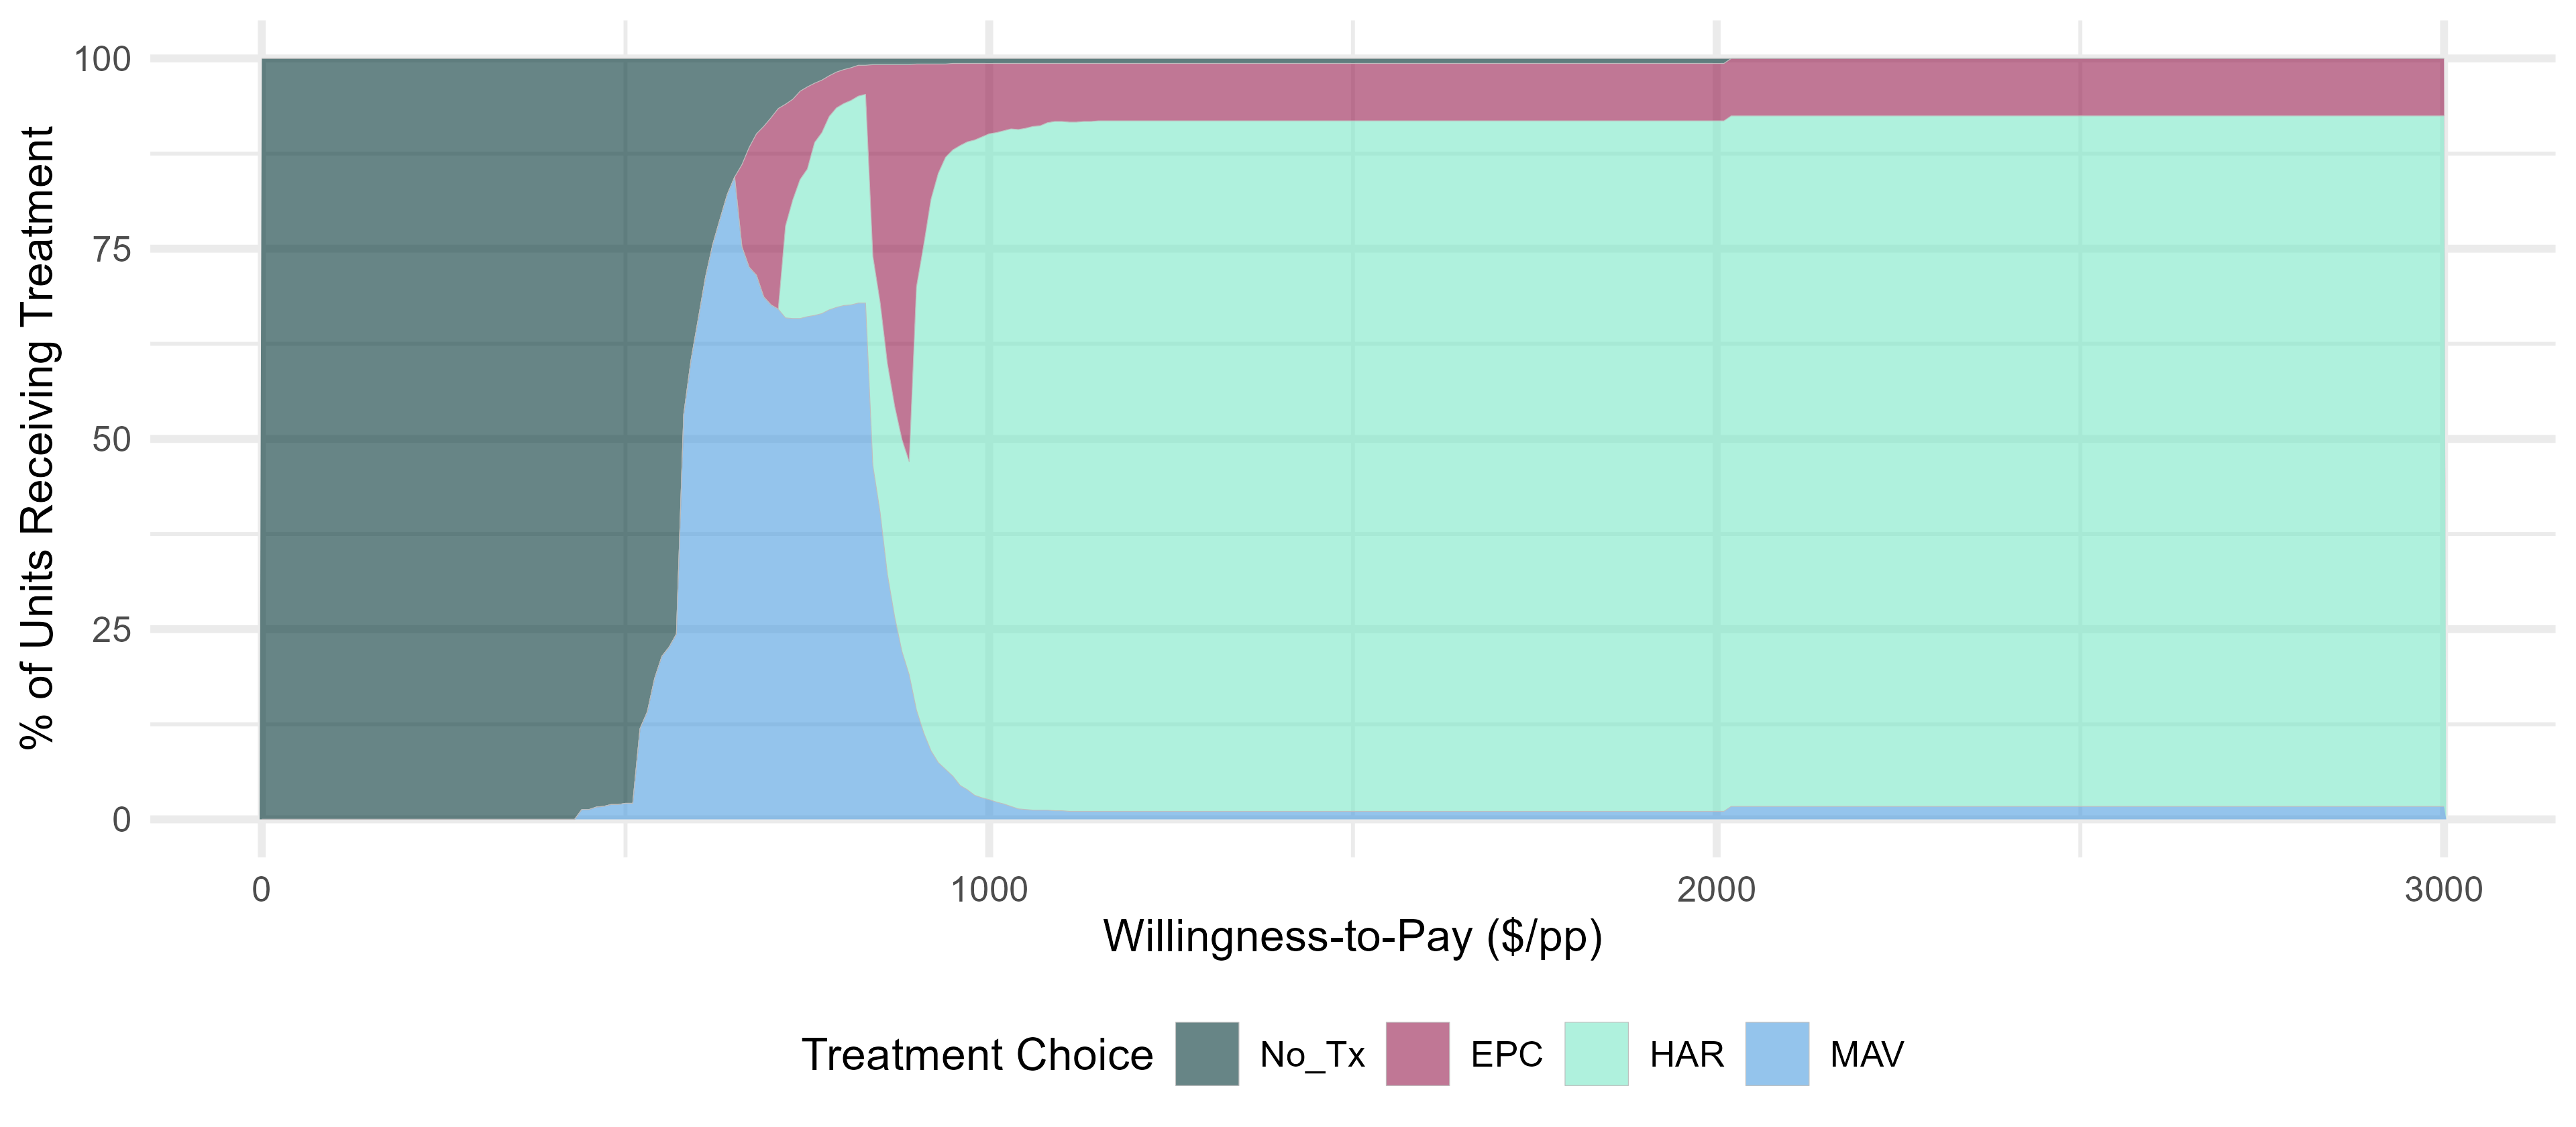The image size is (2576, 1127).
Task: Click the Treatment Choice legend title
Action: point(977,1055)
